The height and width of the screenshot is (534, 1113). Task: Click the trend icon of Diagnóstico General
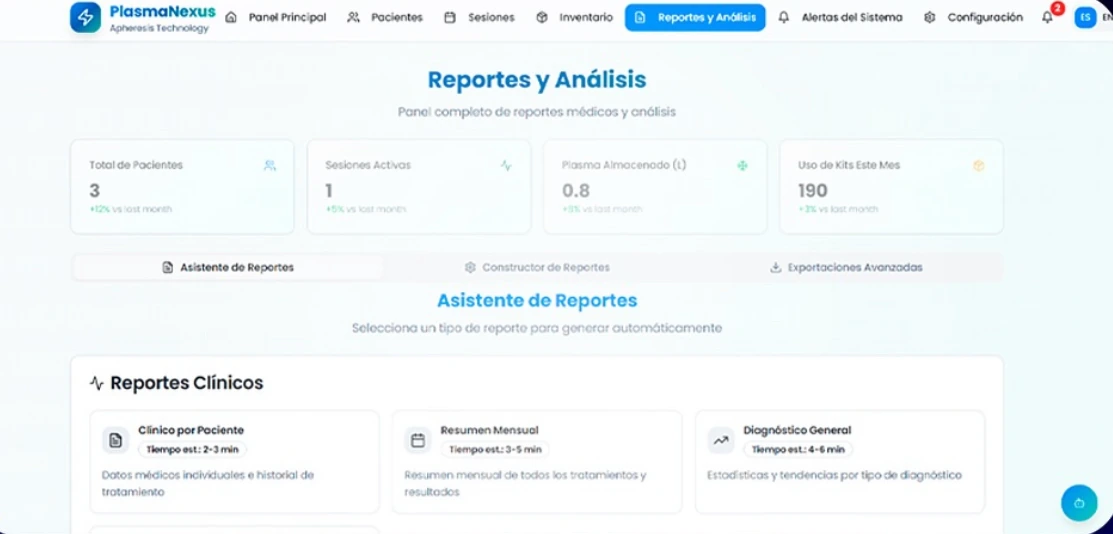tap(721, 440)
